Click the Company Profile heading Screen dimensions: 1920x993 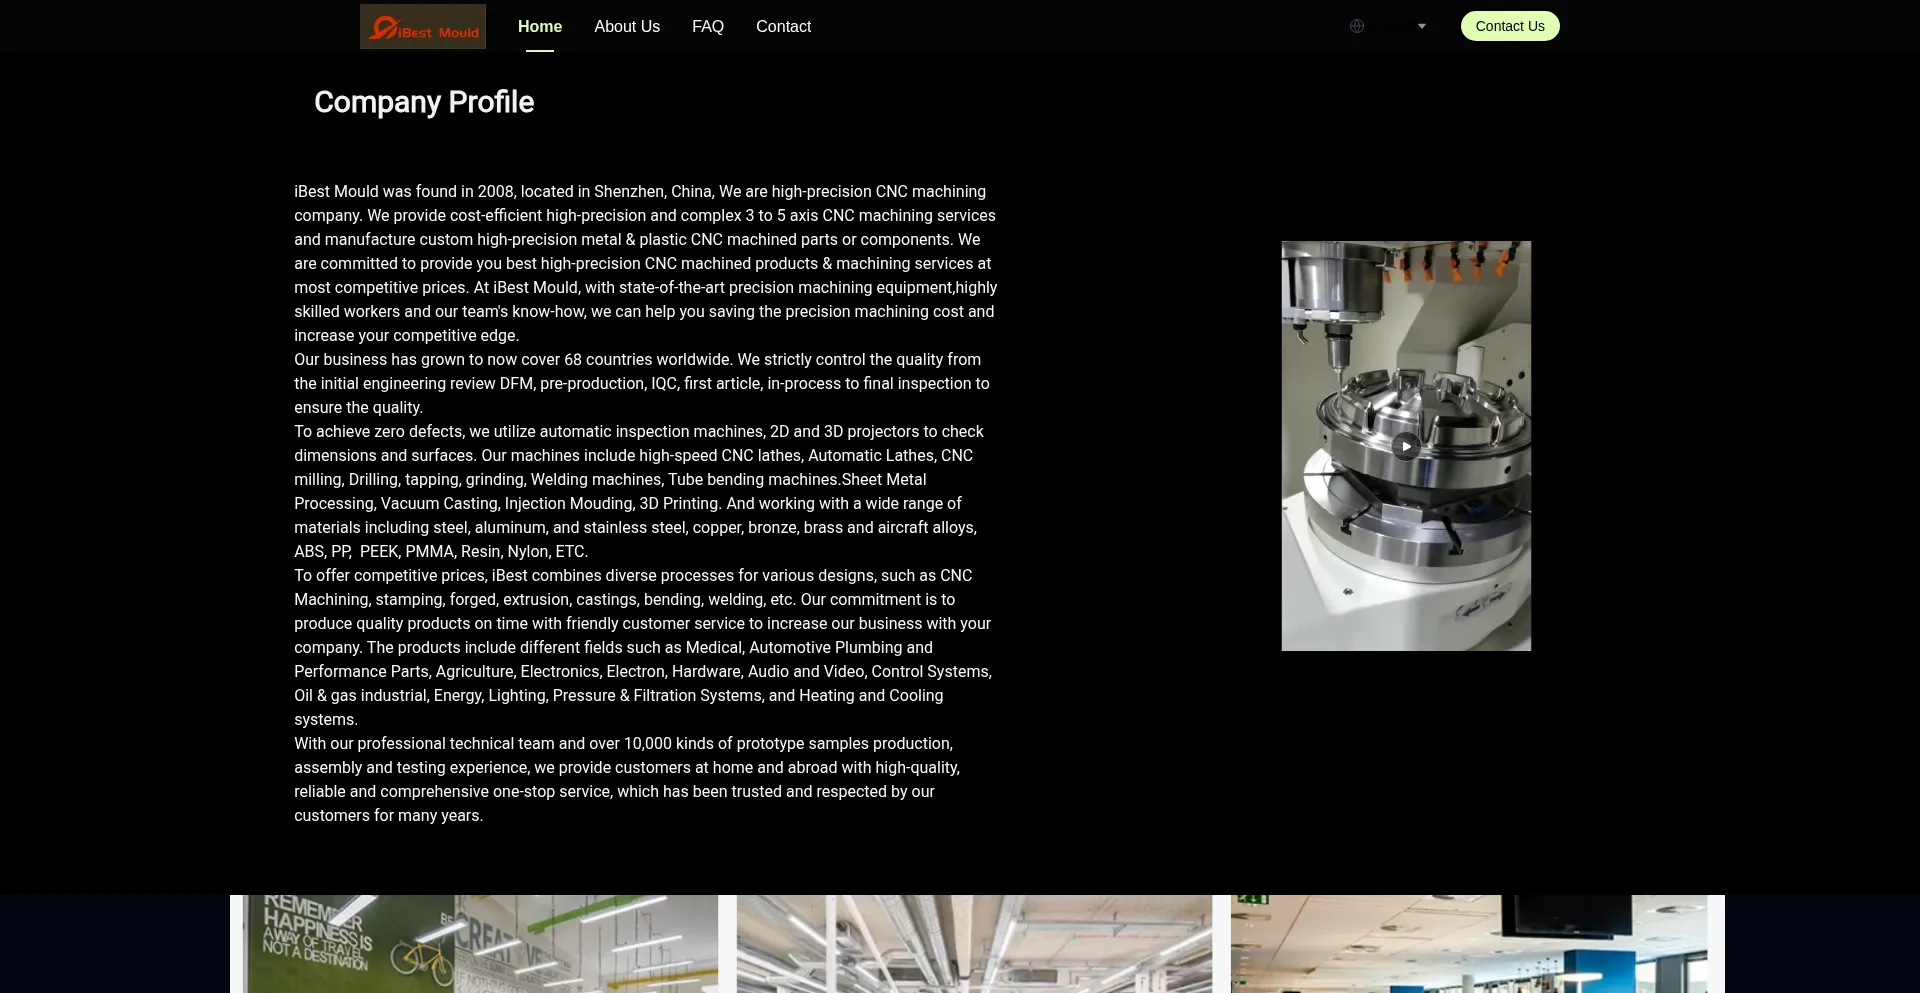point(424,102)
